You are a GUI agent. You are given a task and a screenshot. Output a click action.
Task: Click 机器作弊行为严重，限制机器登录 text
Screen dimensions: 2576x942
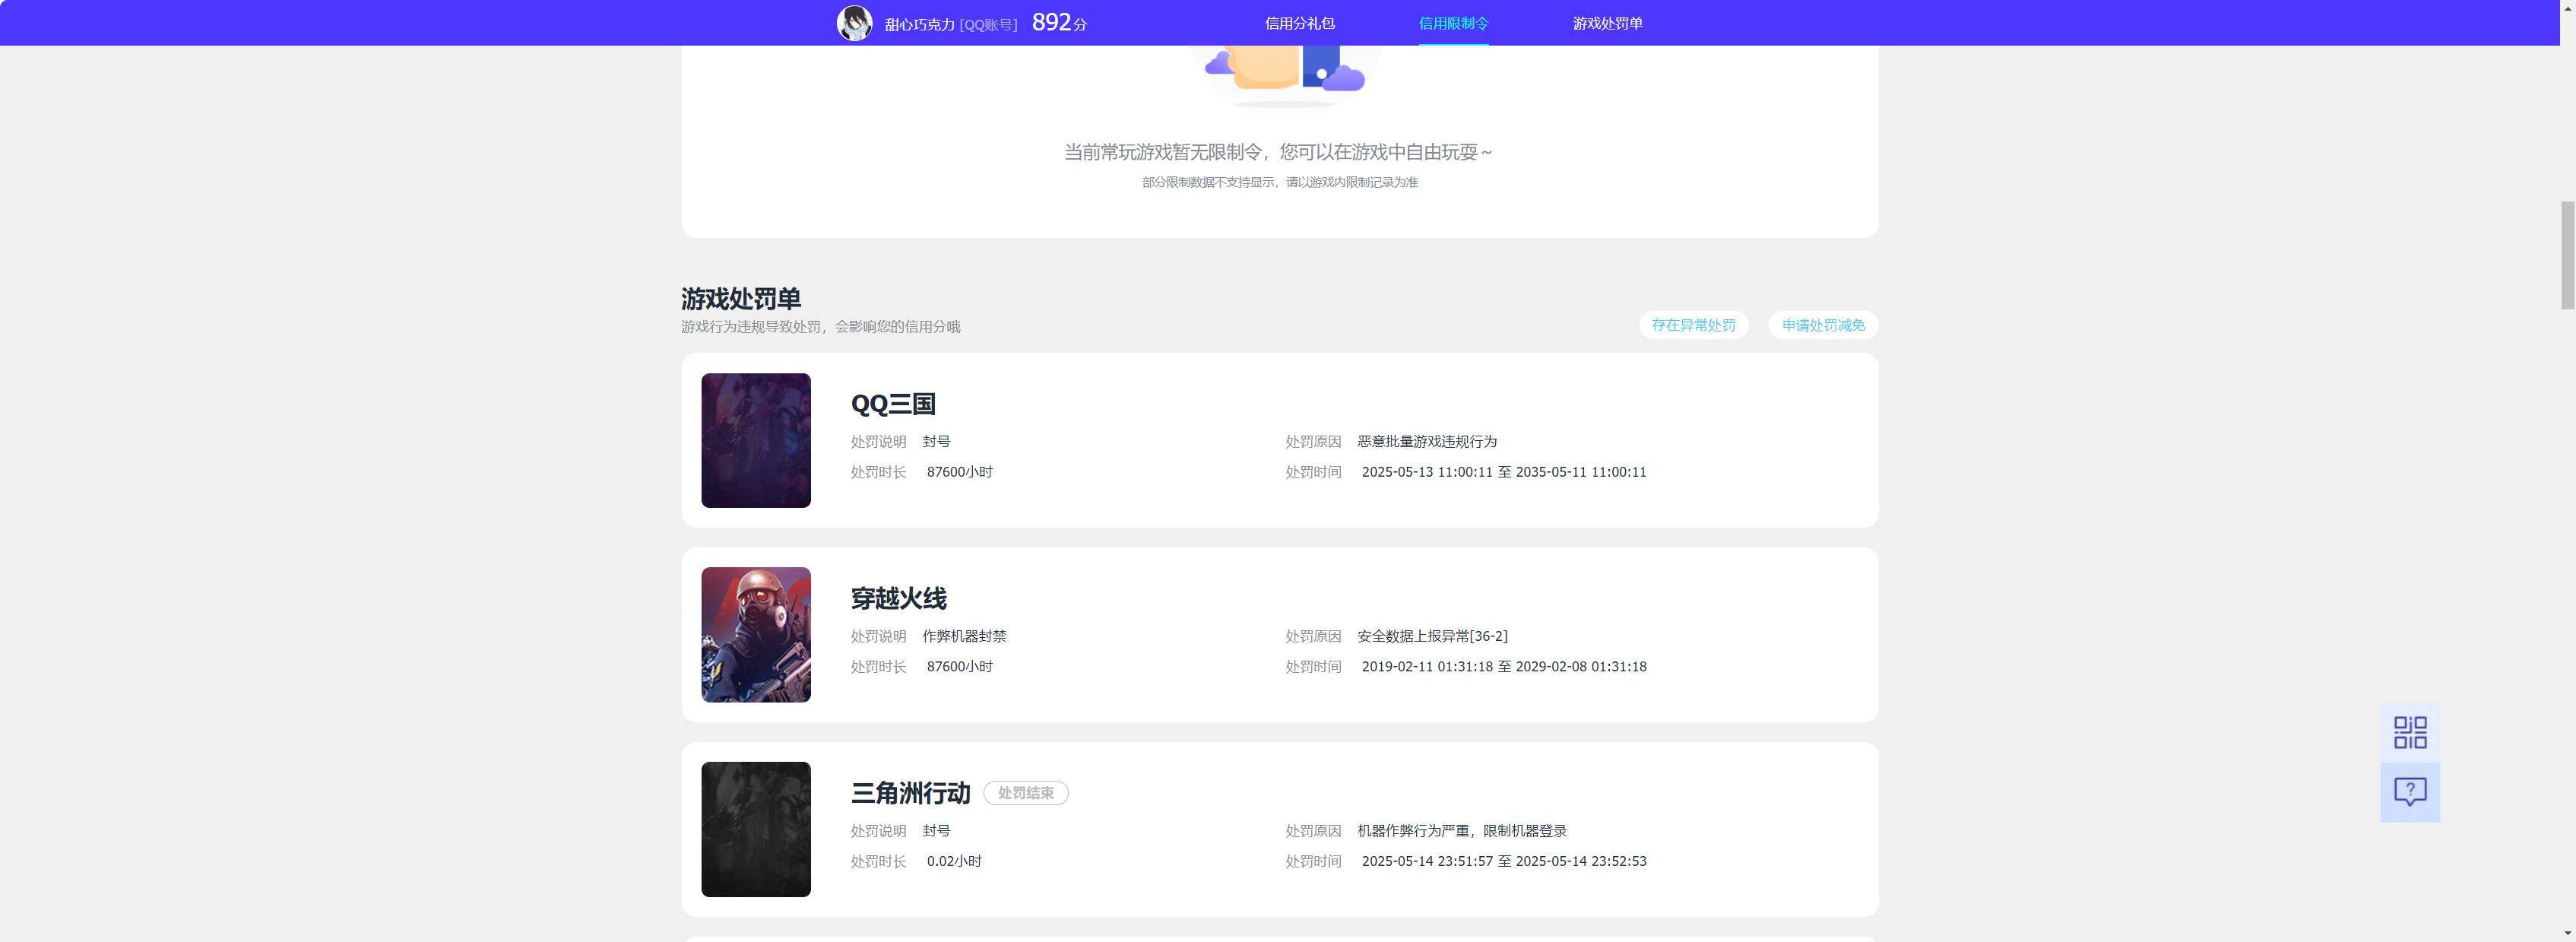click(x=1462, y=831)
